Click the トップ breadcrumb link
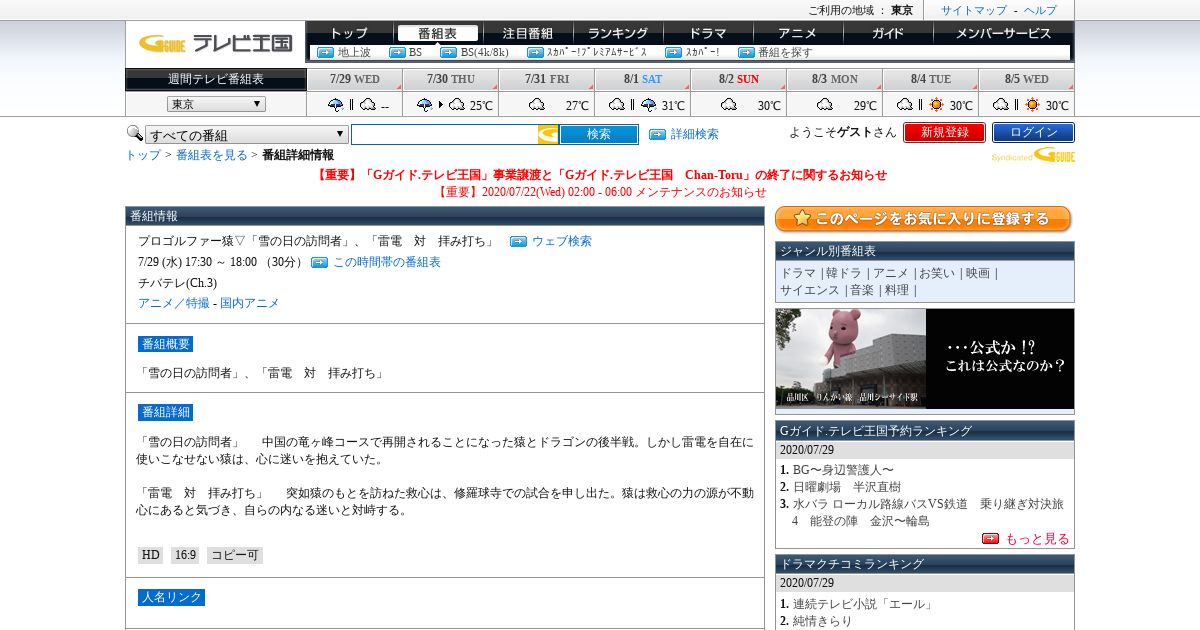The width and height of the screenshot is (1200, 630). pos(143,155)
